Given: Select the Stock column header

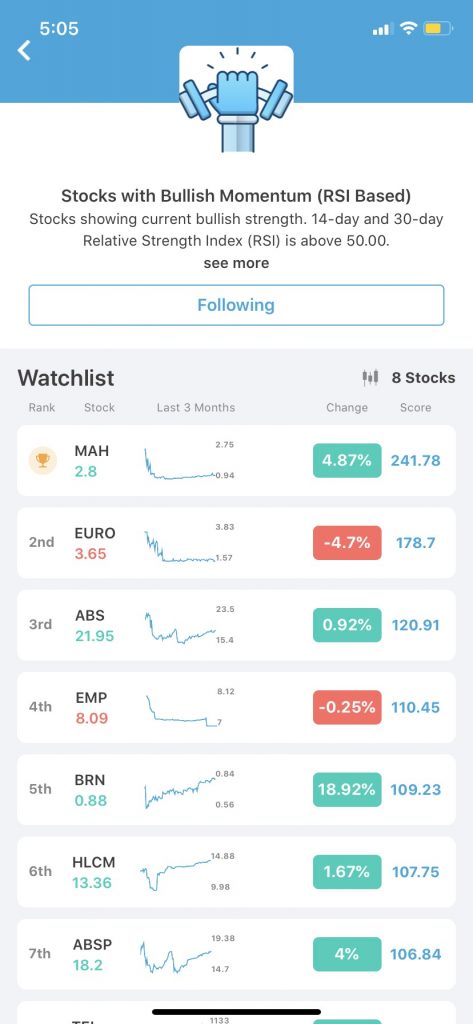Looking at the screenshot, I should pos(99,408).
